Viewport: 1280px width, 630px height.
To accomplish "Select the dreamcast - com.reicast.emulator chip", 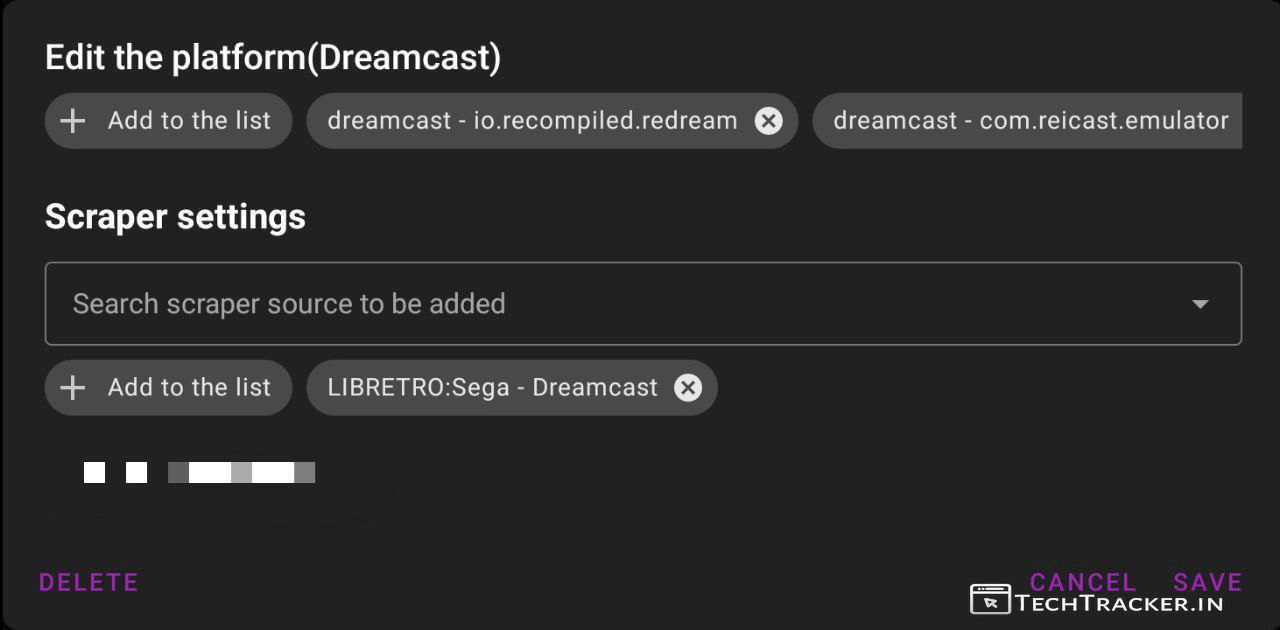I will point(1030,121).
